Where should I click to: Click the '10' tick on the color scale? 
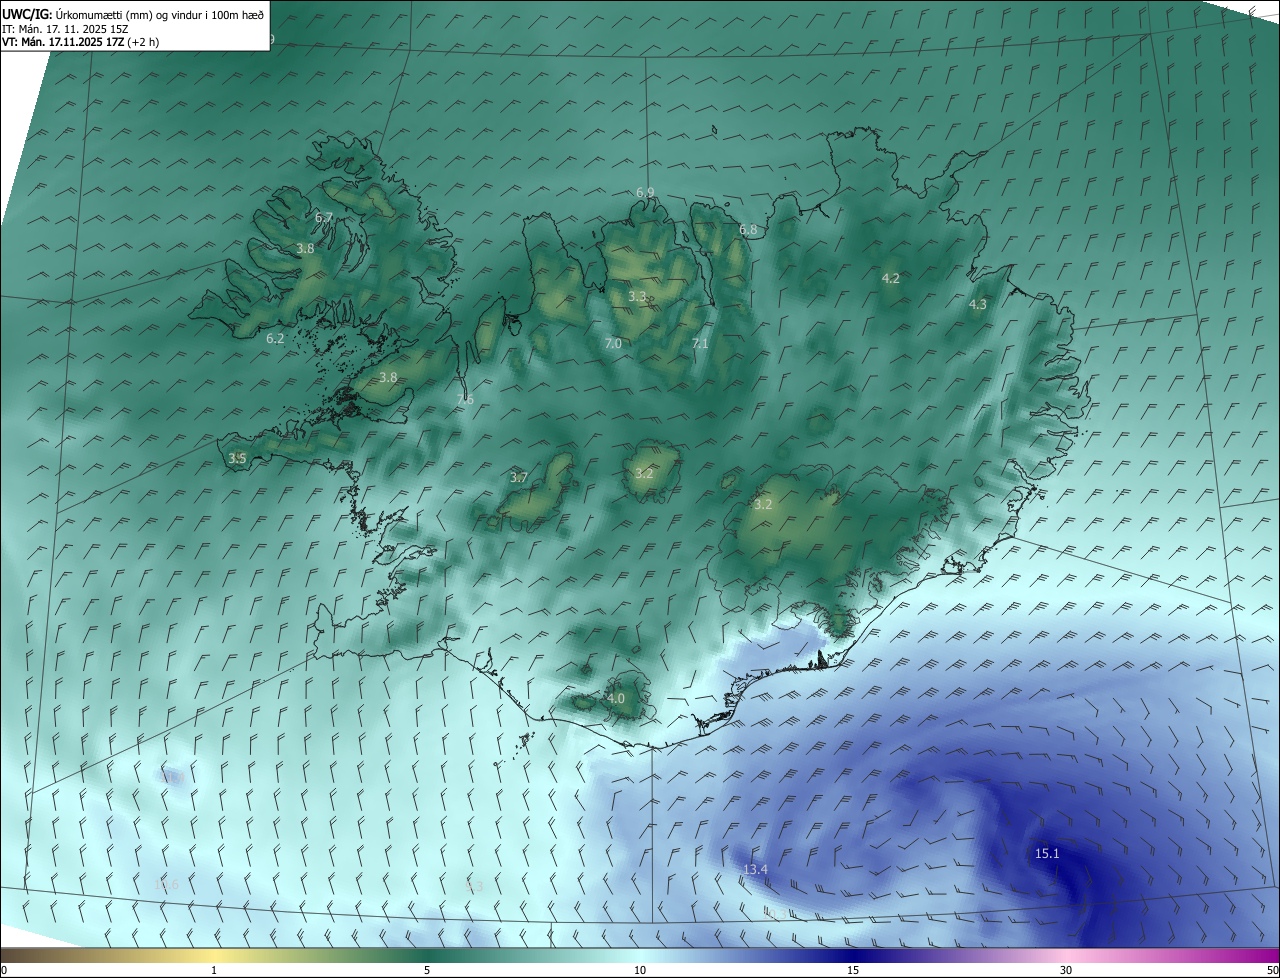click(640, 970)
